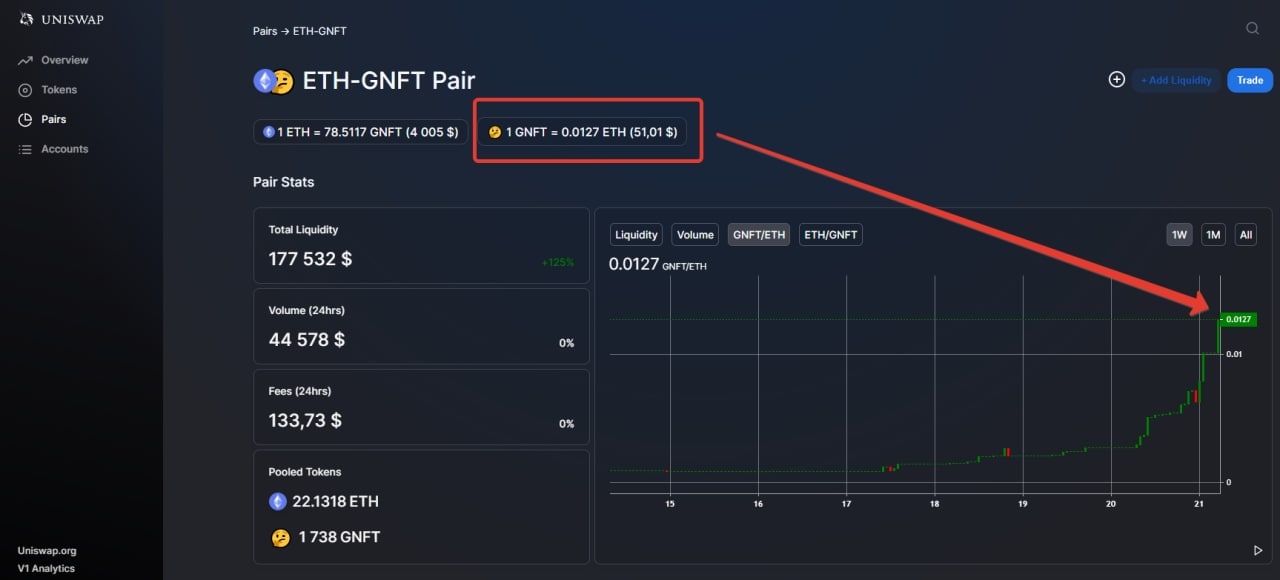
Task: Click the chart x-axis date 18
Action: tap(934, 503)
